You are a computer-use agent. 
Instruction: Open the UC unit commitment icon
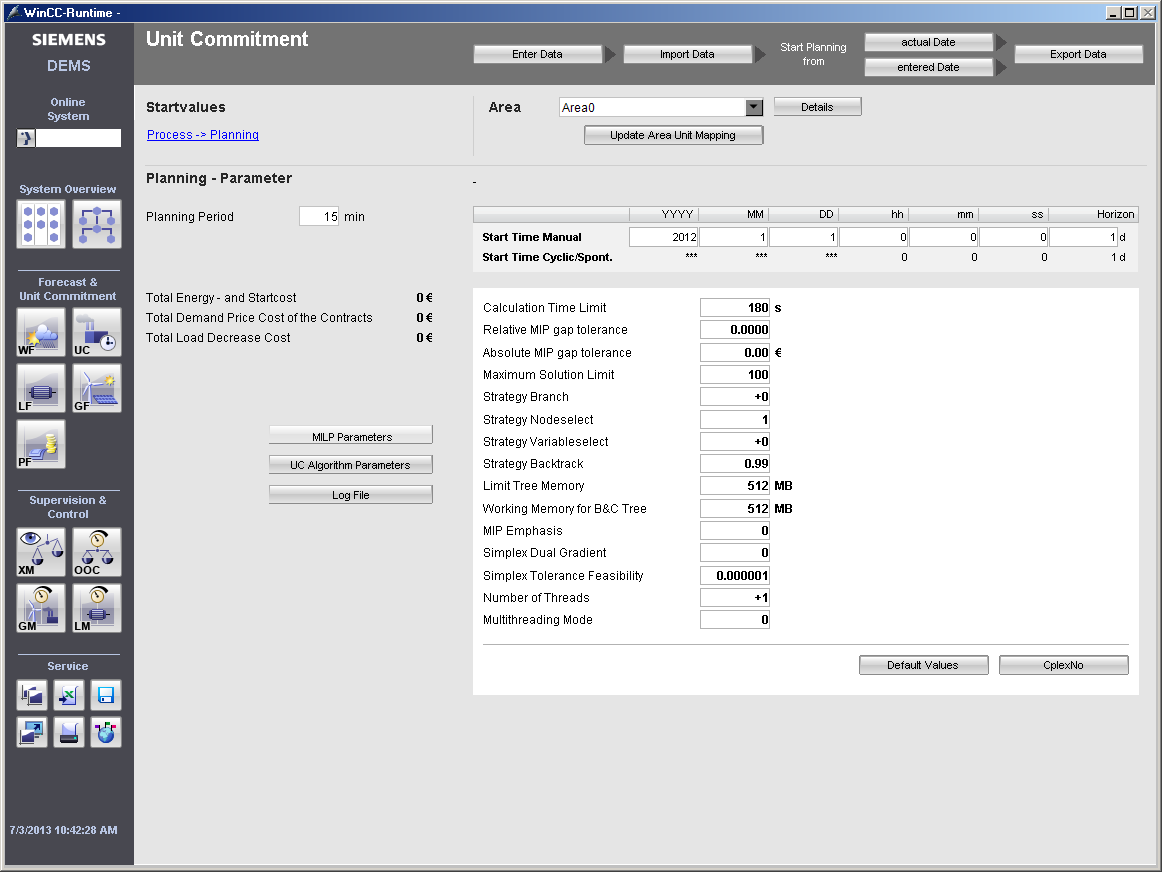coord(97,333)
